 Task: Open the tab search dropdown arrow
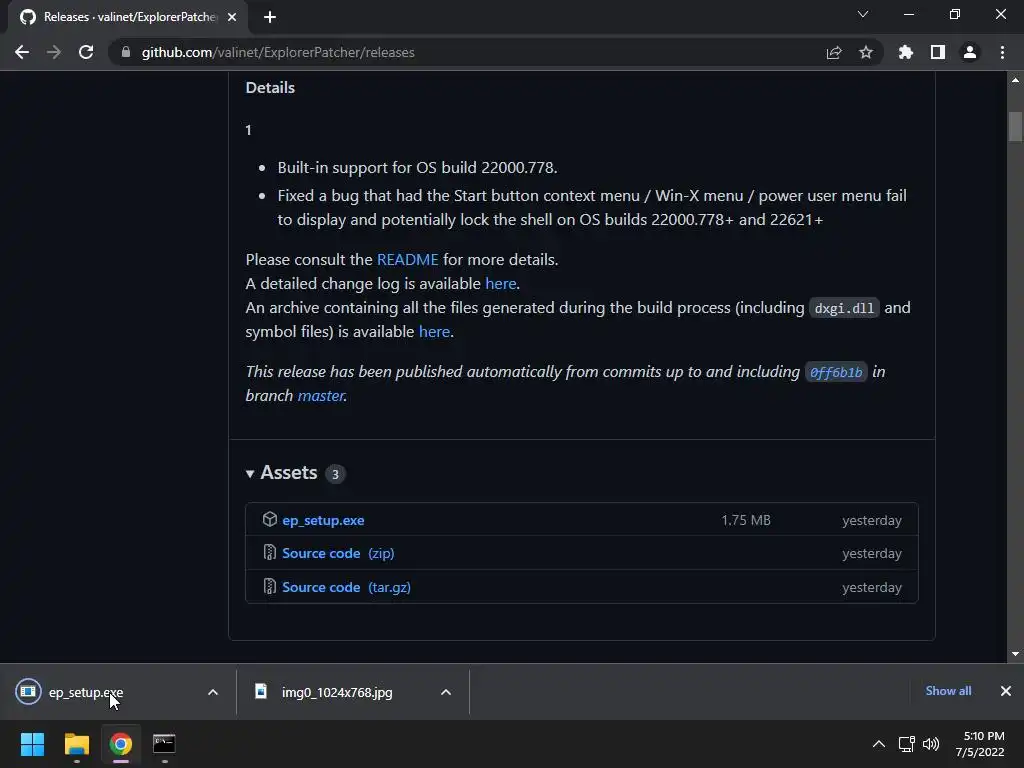pos(863,14)
